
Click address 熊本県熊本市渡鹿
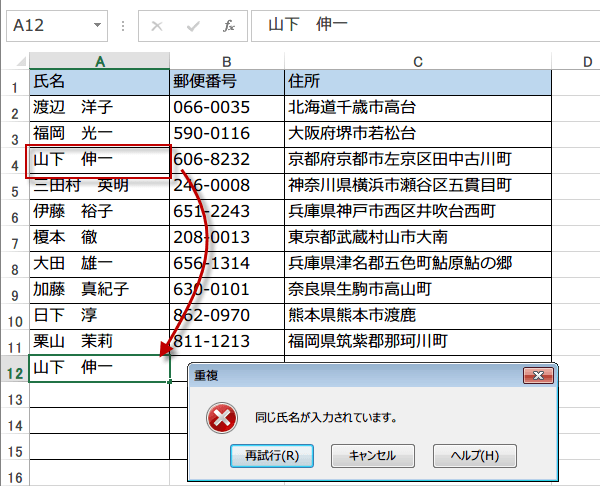tap(418, 316)
